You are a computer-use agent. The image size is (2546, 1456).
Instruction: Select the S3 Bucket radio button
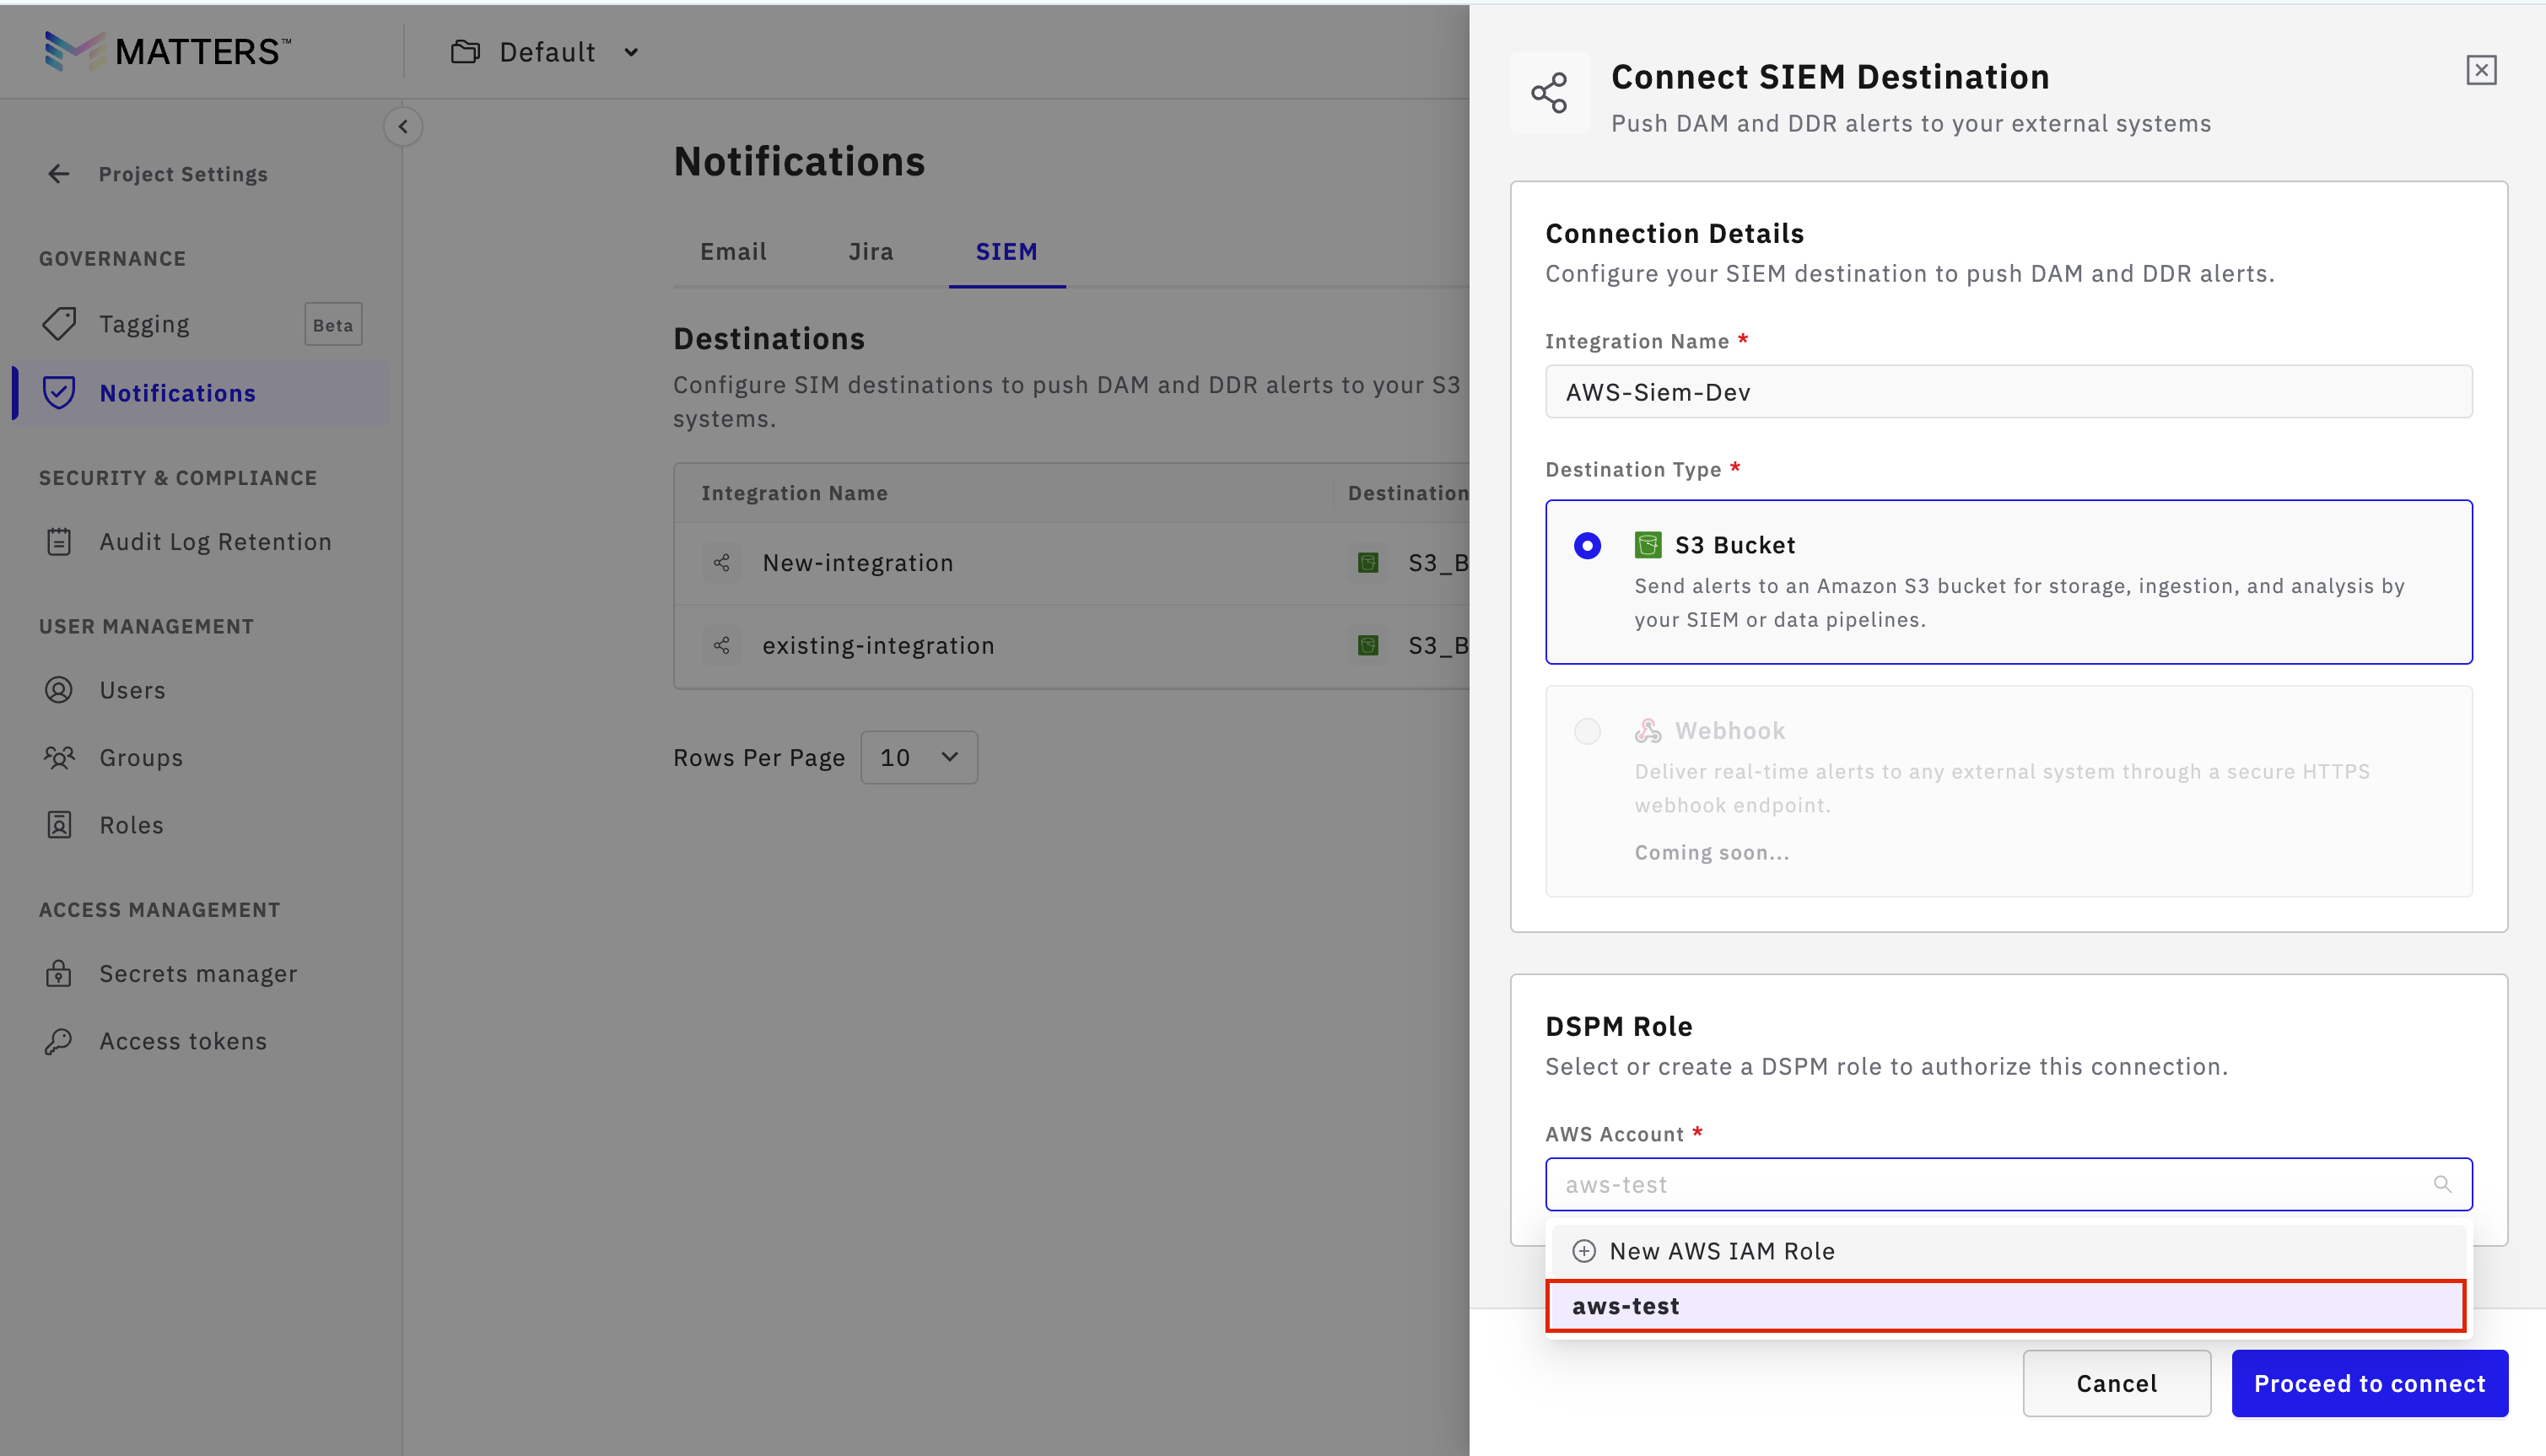click(1587, 546)
